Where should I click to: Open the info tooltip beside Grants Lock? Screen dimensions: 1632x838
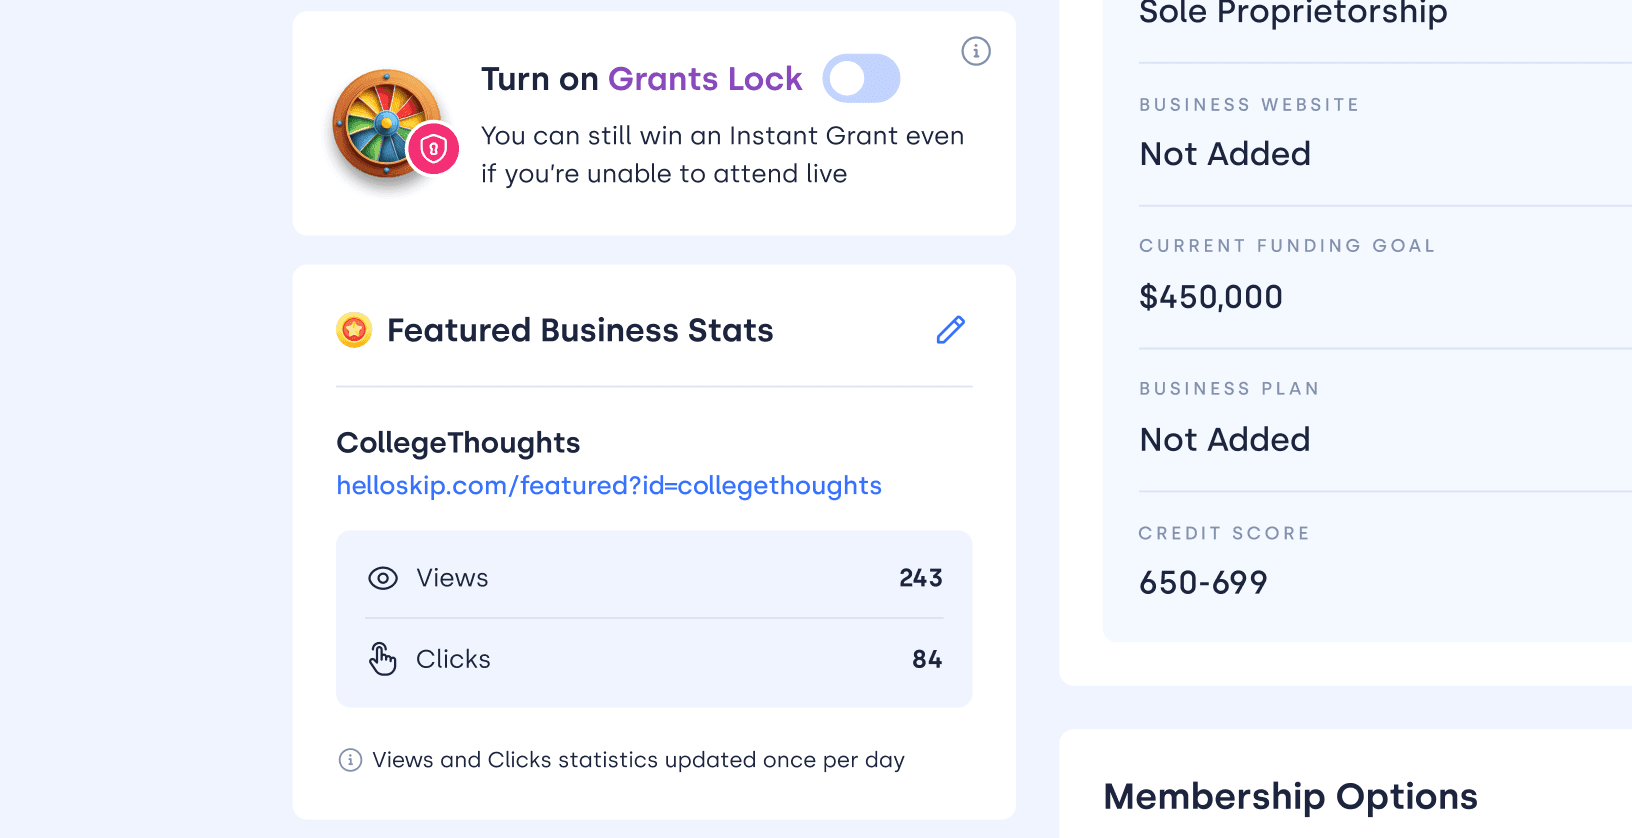975,51
